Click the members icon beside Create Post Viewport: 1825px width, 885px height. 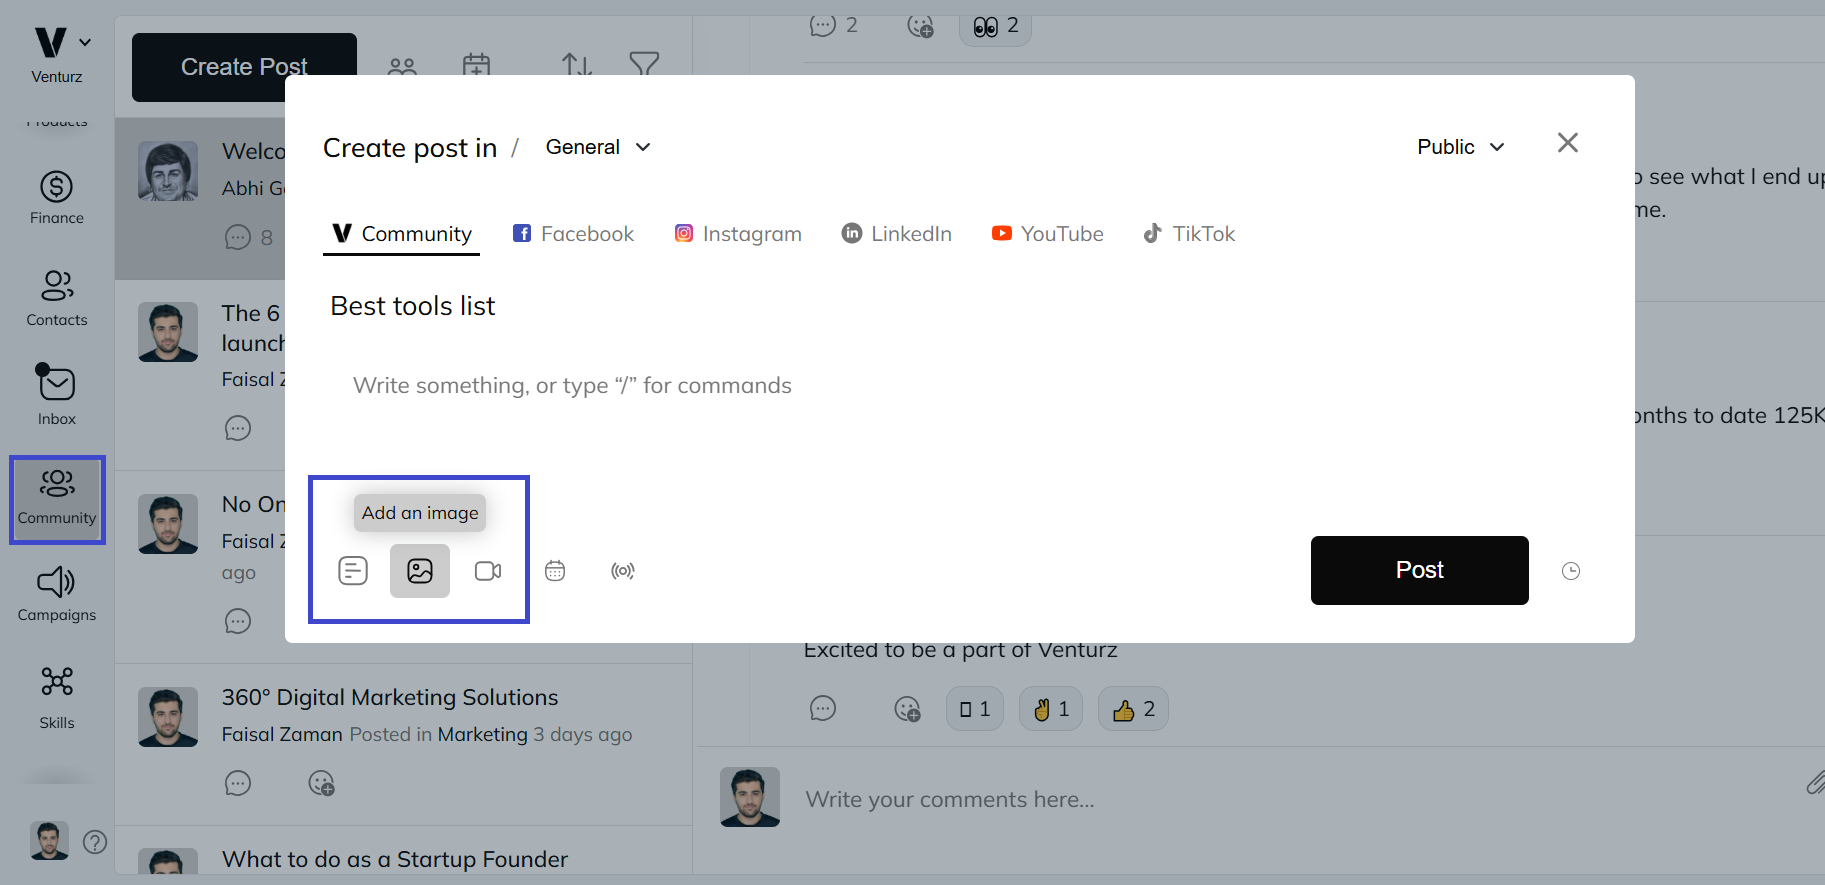402,66
